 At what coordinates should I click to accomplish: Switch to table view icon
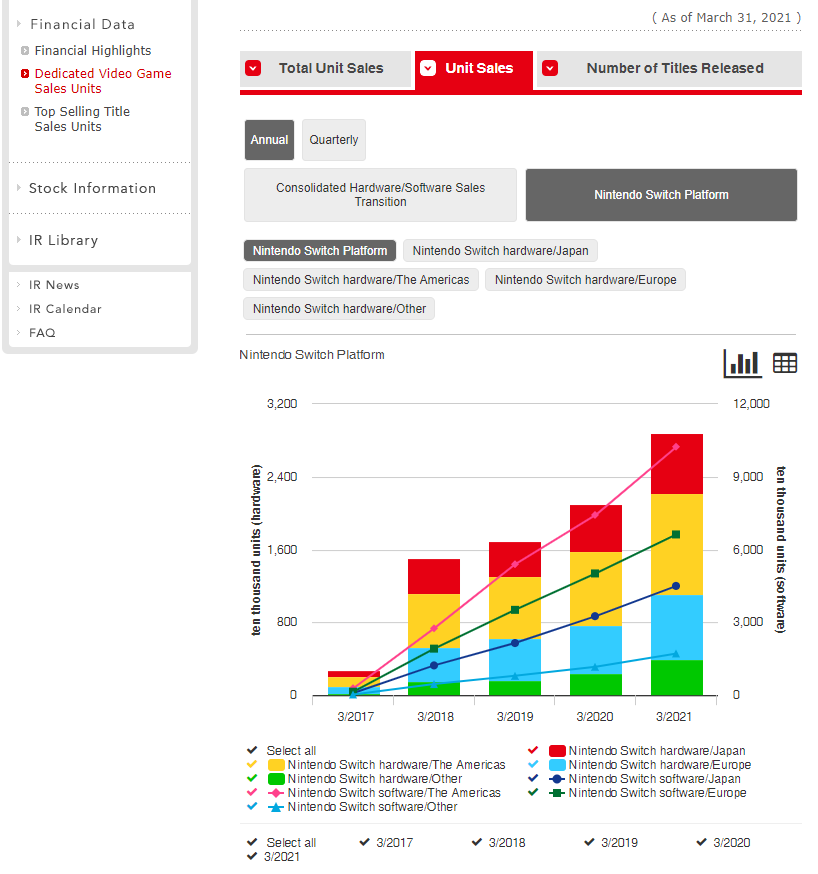tap(785, 363)
